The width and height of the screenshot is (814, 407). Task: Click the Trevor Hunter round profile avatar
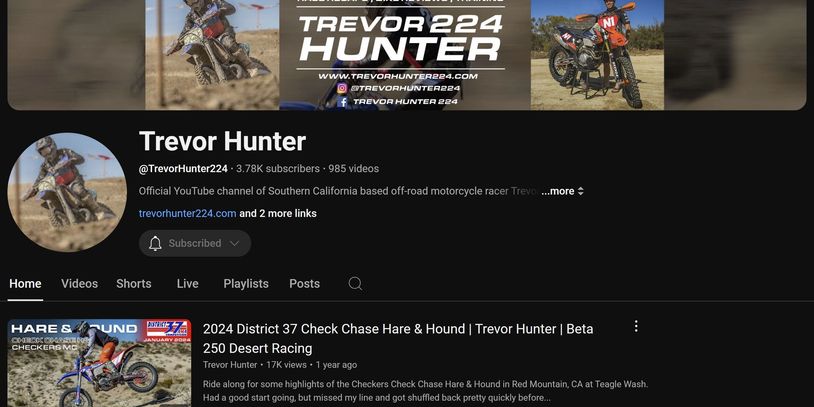(67, 192)
